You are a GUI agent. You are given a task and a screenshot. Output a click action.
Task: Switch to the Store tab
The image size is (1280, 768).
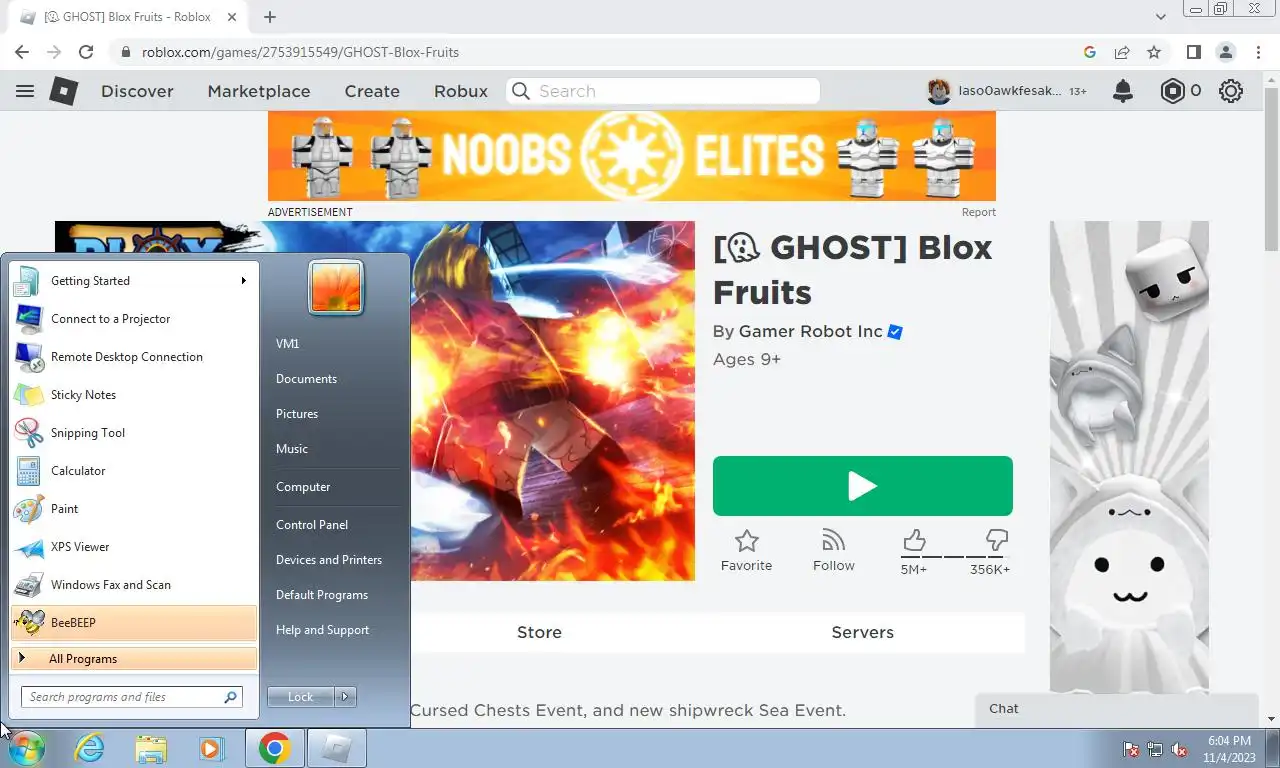tap(539, 632)
